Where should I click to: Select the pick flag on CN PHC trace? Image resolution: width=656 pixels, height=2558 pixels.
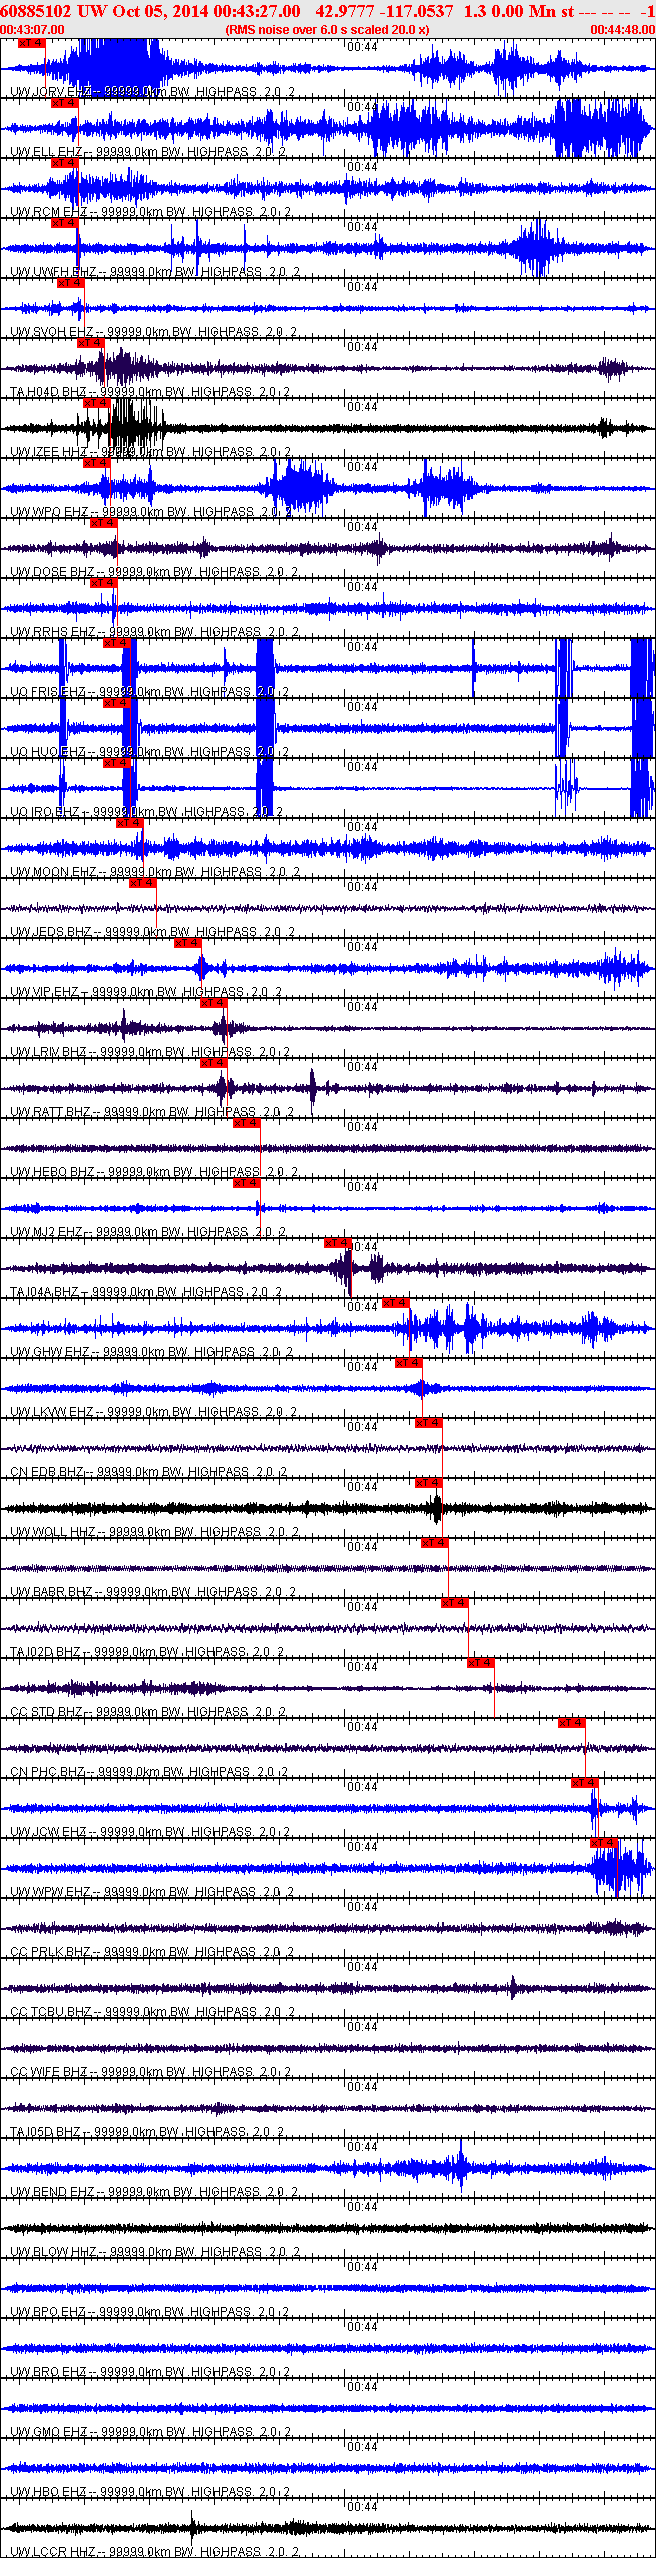[572, 1723]
